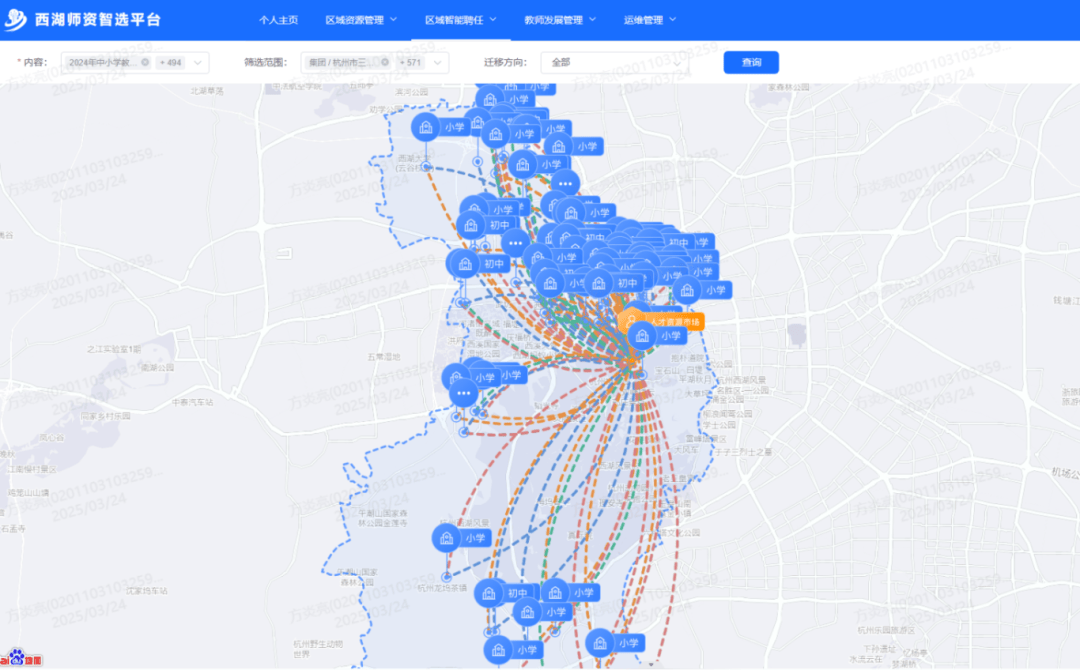1080x670 pixels.
Task: Expand the '...' cluster under the two 小学 markers
Action: coord(463,393)
